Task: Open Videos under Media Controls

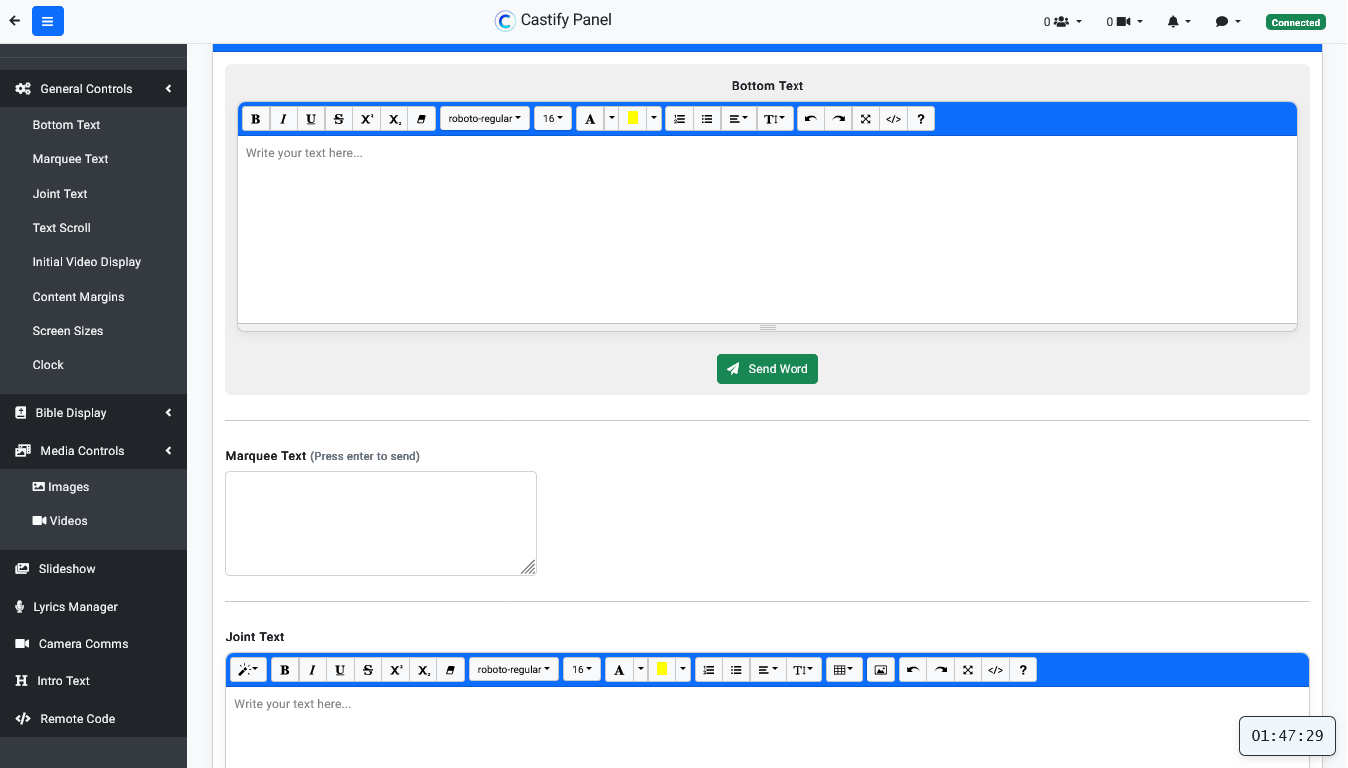Action: 60,521
